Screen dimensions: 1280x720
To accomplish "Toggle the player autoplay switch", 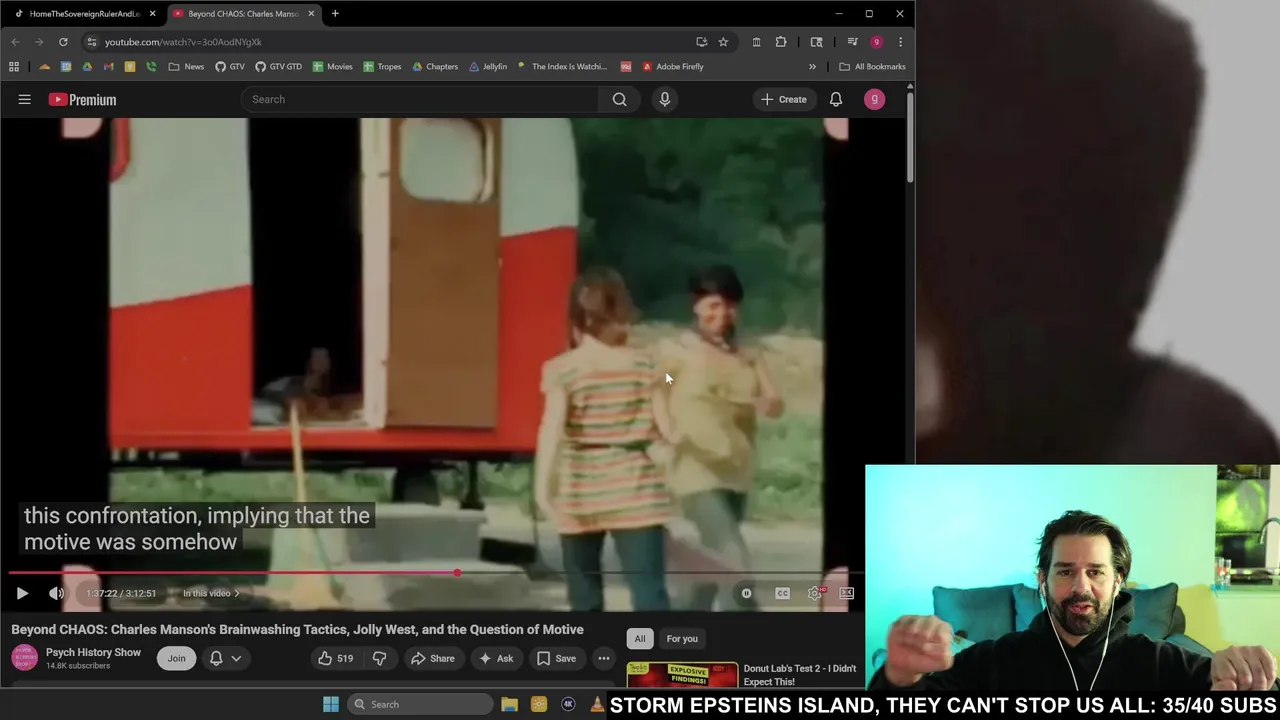I will [x=746, y=593].
